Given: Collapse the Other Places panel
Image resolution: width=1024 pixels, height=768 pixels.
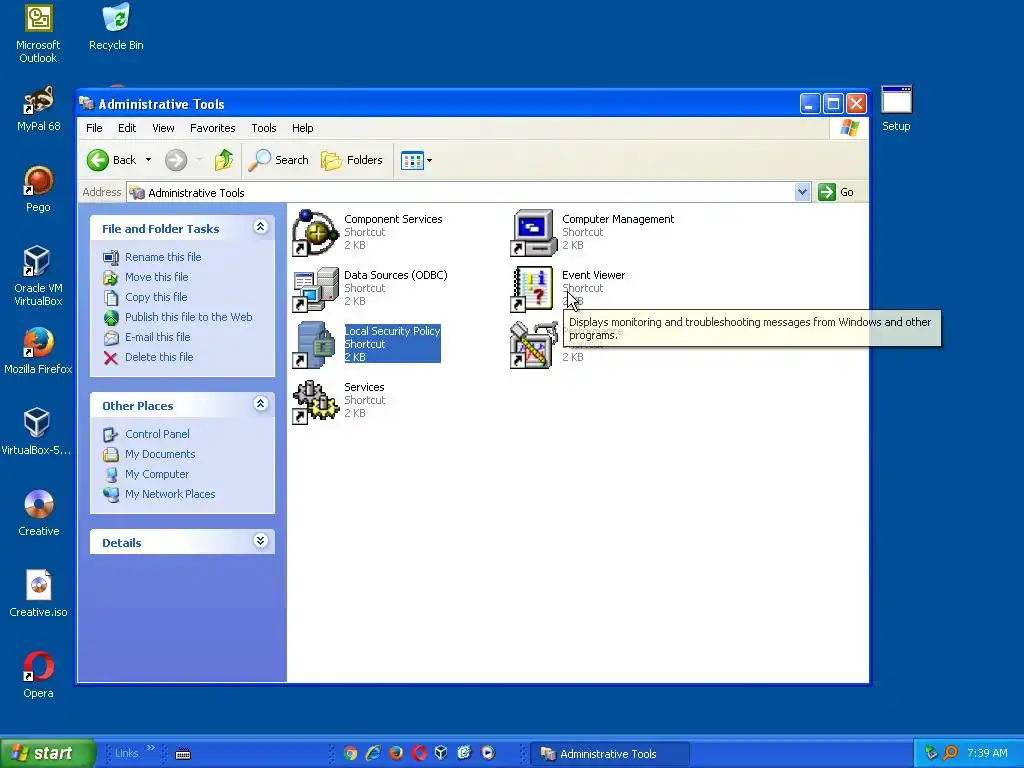Looking at the screenshot, I should pos(261,404).
